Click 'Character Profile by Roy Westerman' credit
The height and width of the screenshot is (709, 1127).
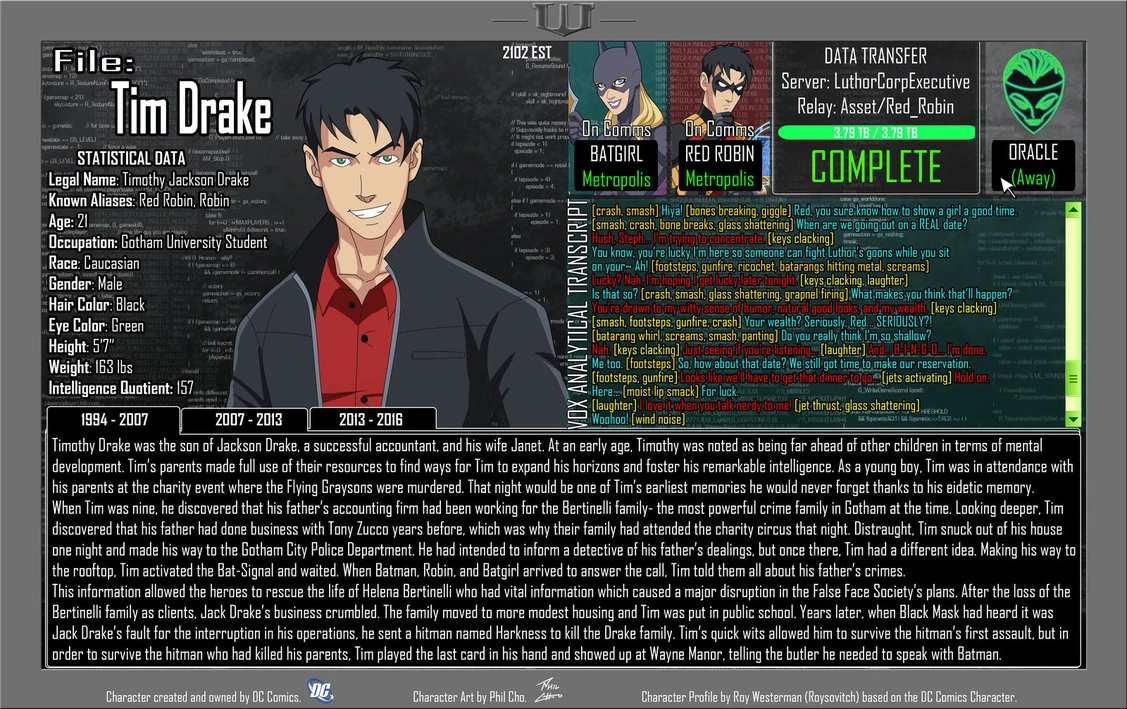829,697
